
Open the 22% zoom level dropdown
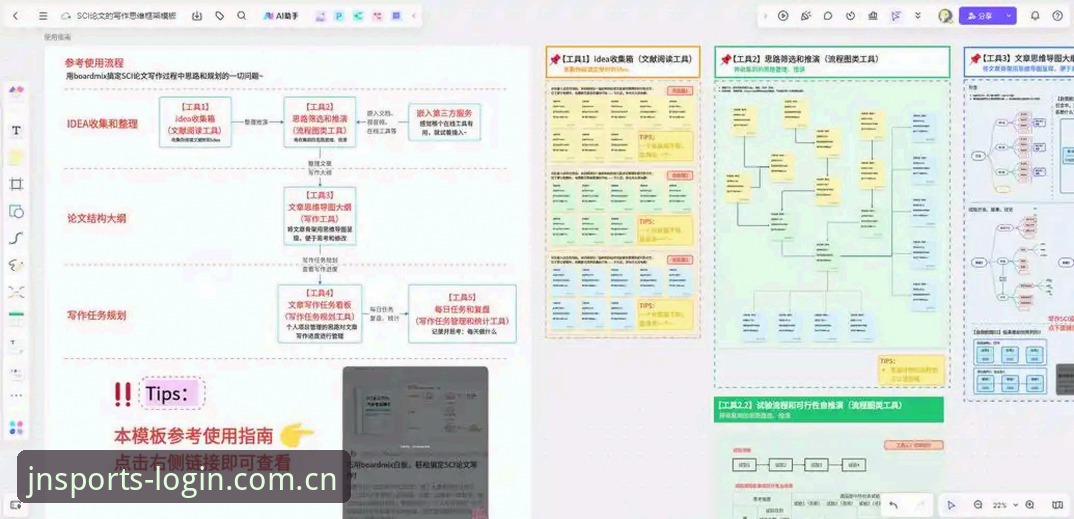click(x=1003, y=505)
